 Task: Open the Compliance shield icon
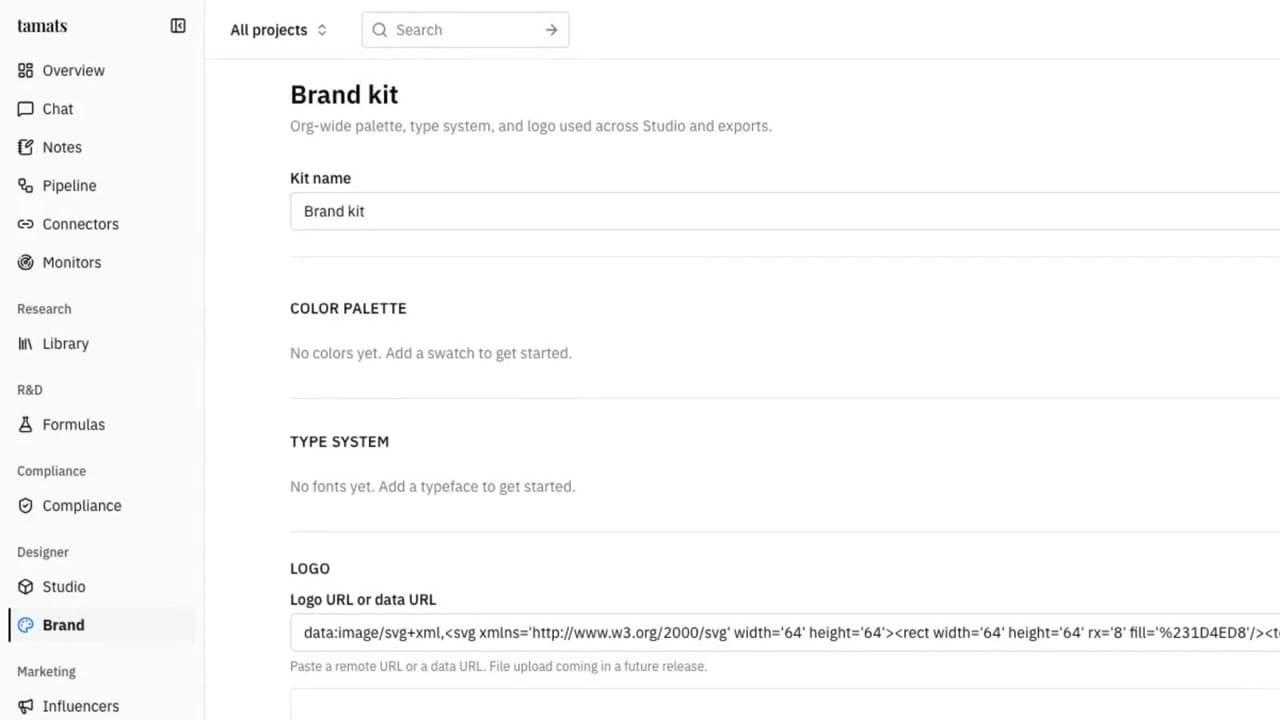26,506
